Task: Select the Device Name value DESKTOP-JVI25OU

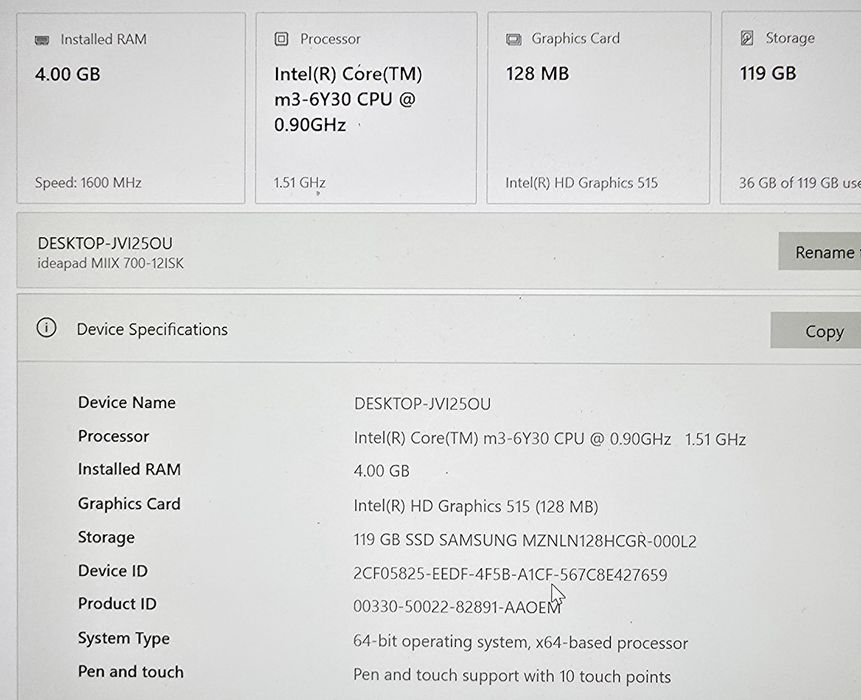Action: pyautogui.click(x=422, y=404)
